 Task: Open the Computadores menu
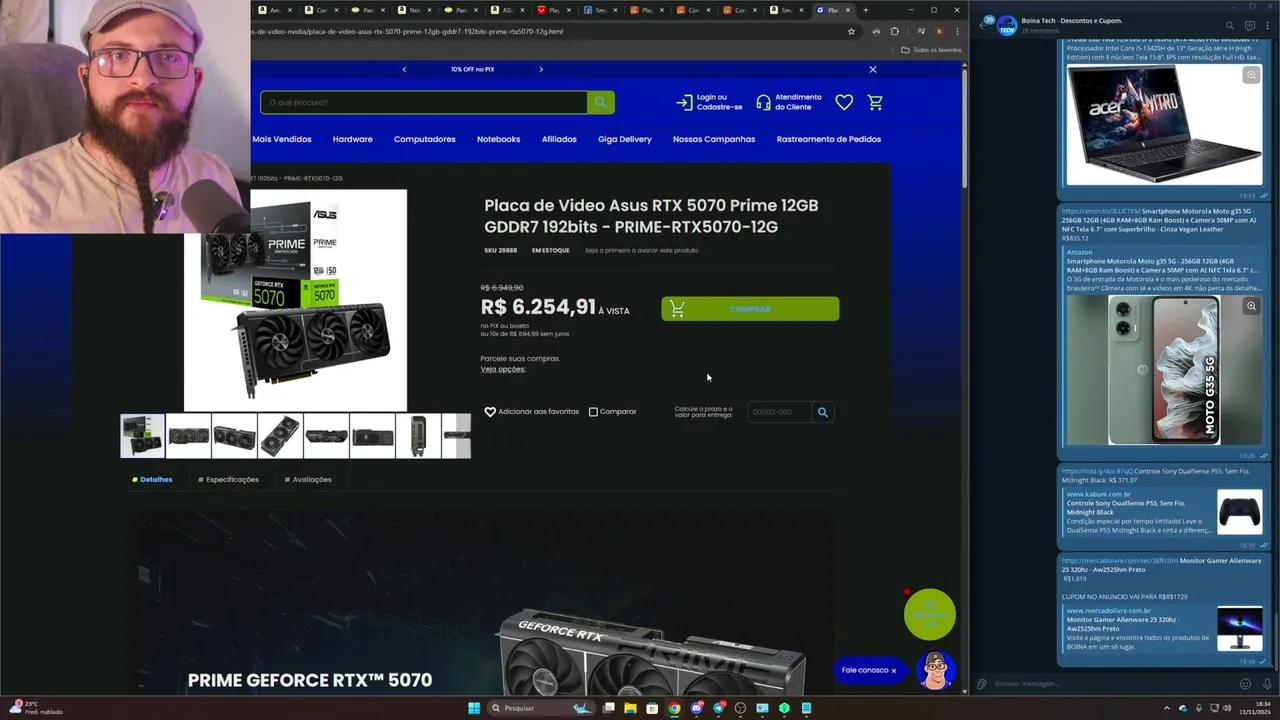(x=424, y=139)
